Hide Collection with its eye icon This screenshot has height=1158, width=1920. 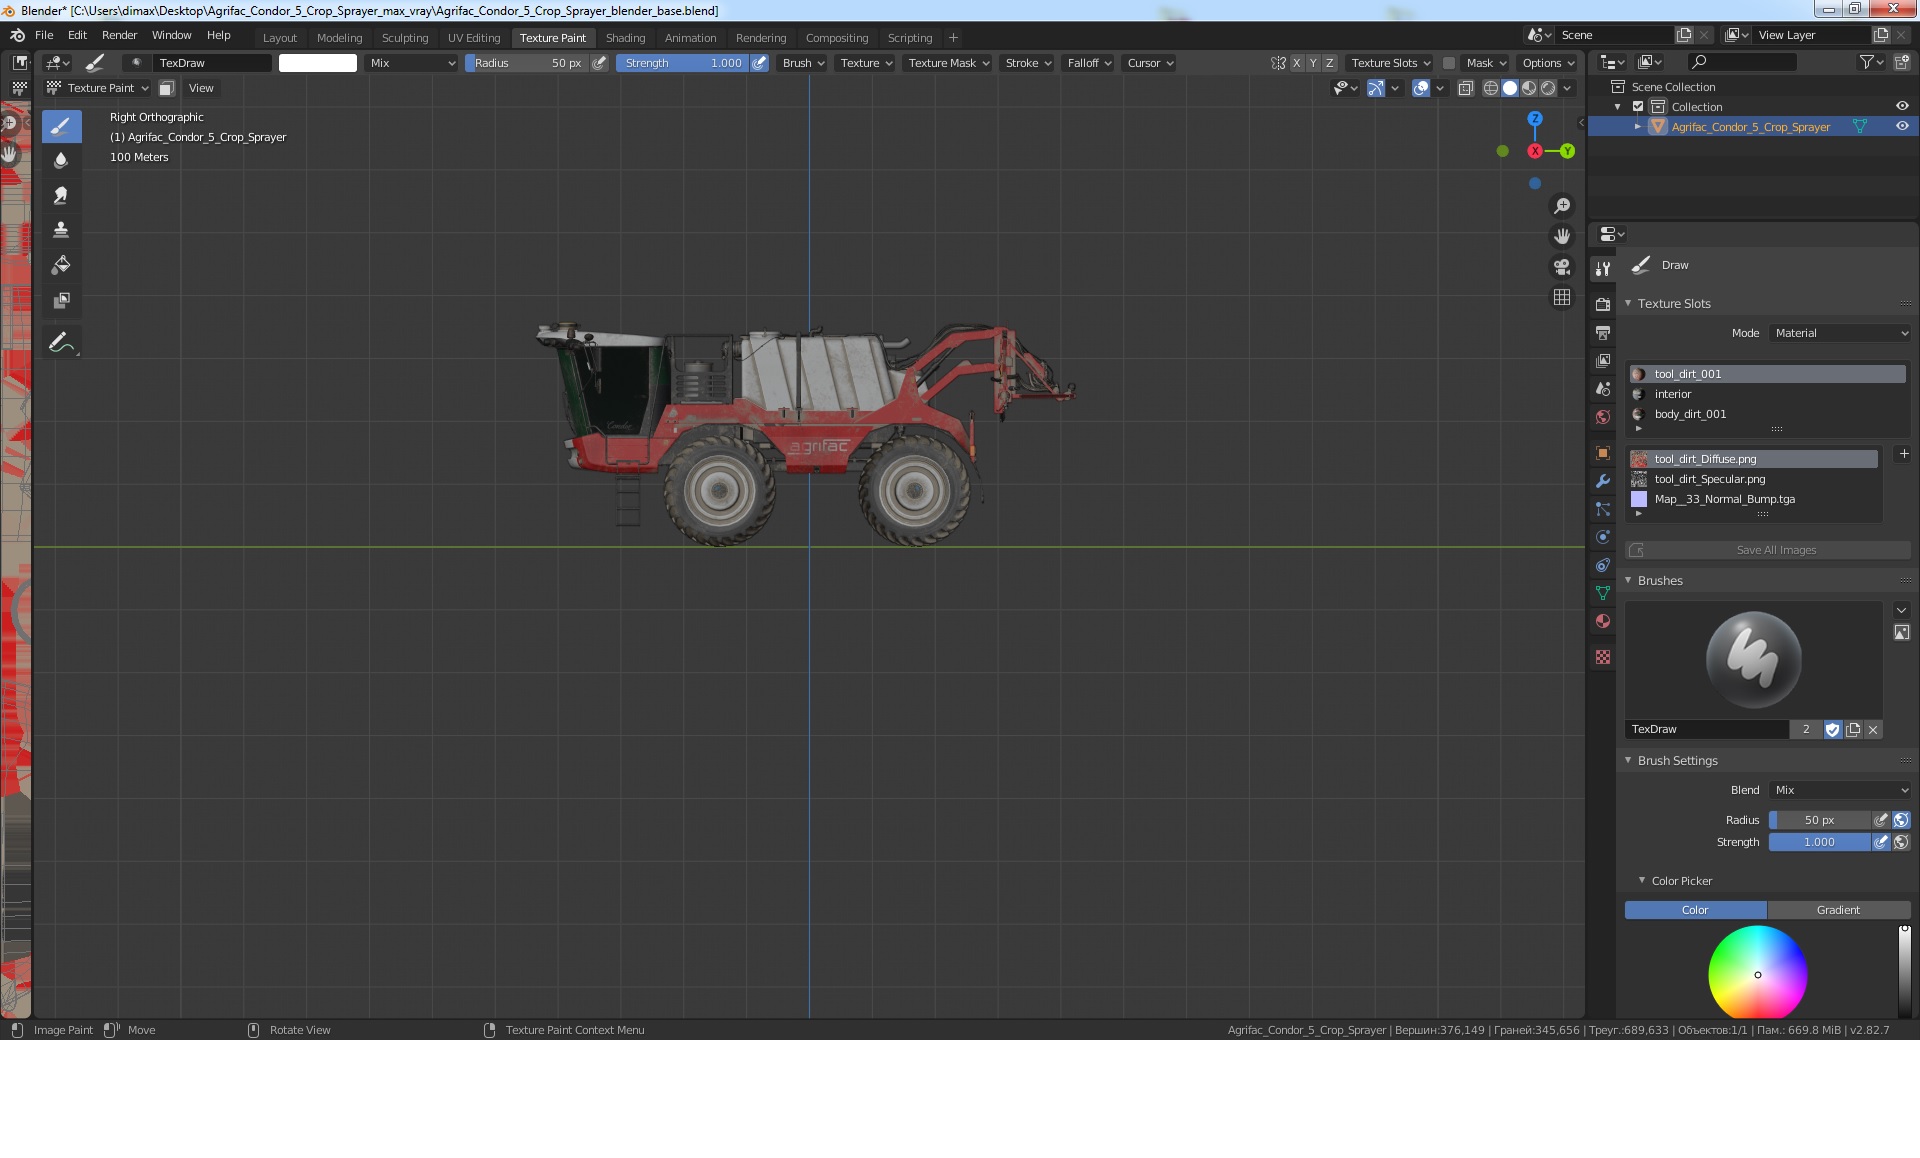(x=1902, y=107)
